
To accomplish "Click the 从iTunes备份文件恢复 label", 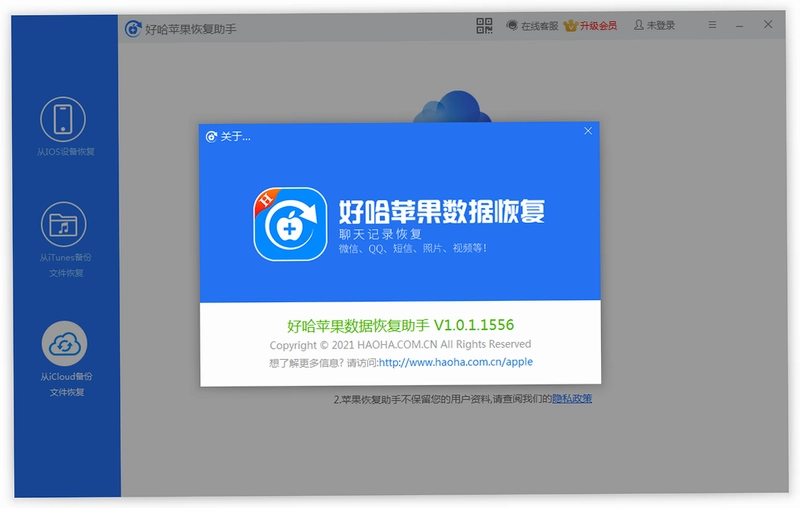I will (x=66, y=265).
